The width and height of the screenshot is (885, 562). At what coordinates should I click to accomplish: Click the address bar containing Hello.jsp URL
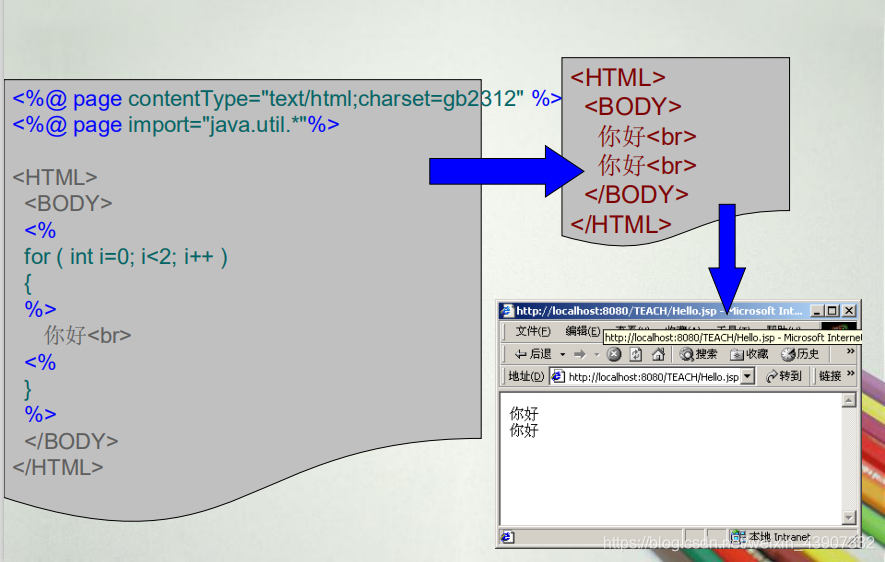tap(652, 376)
